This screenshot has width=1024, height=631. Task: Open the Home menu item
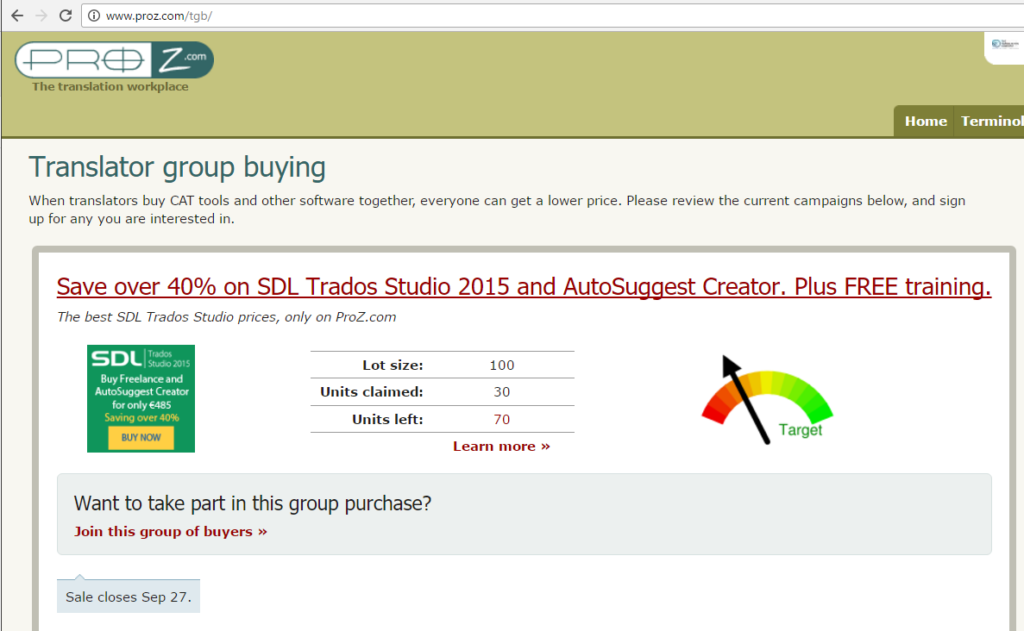click(x=925, y=121)
